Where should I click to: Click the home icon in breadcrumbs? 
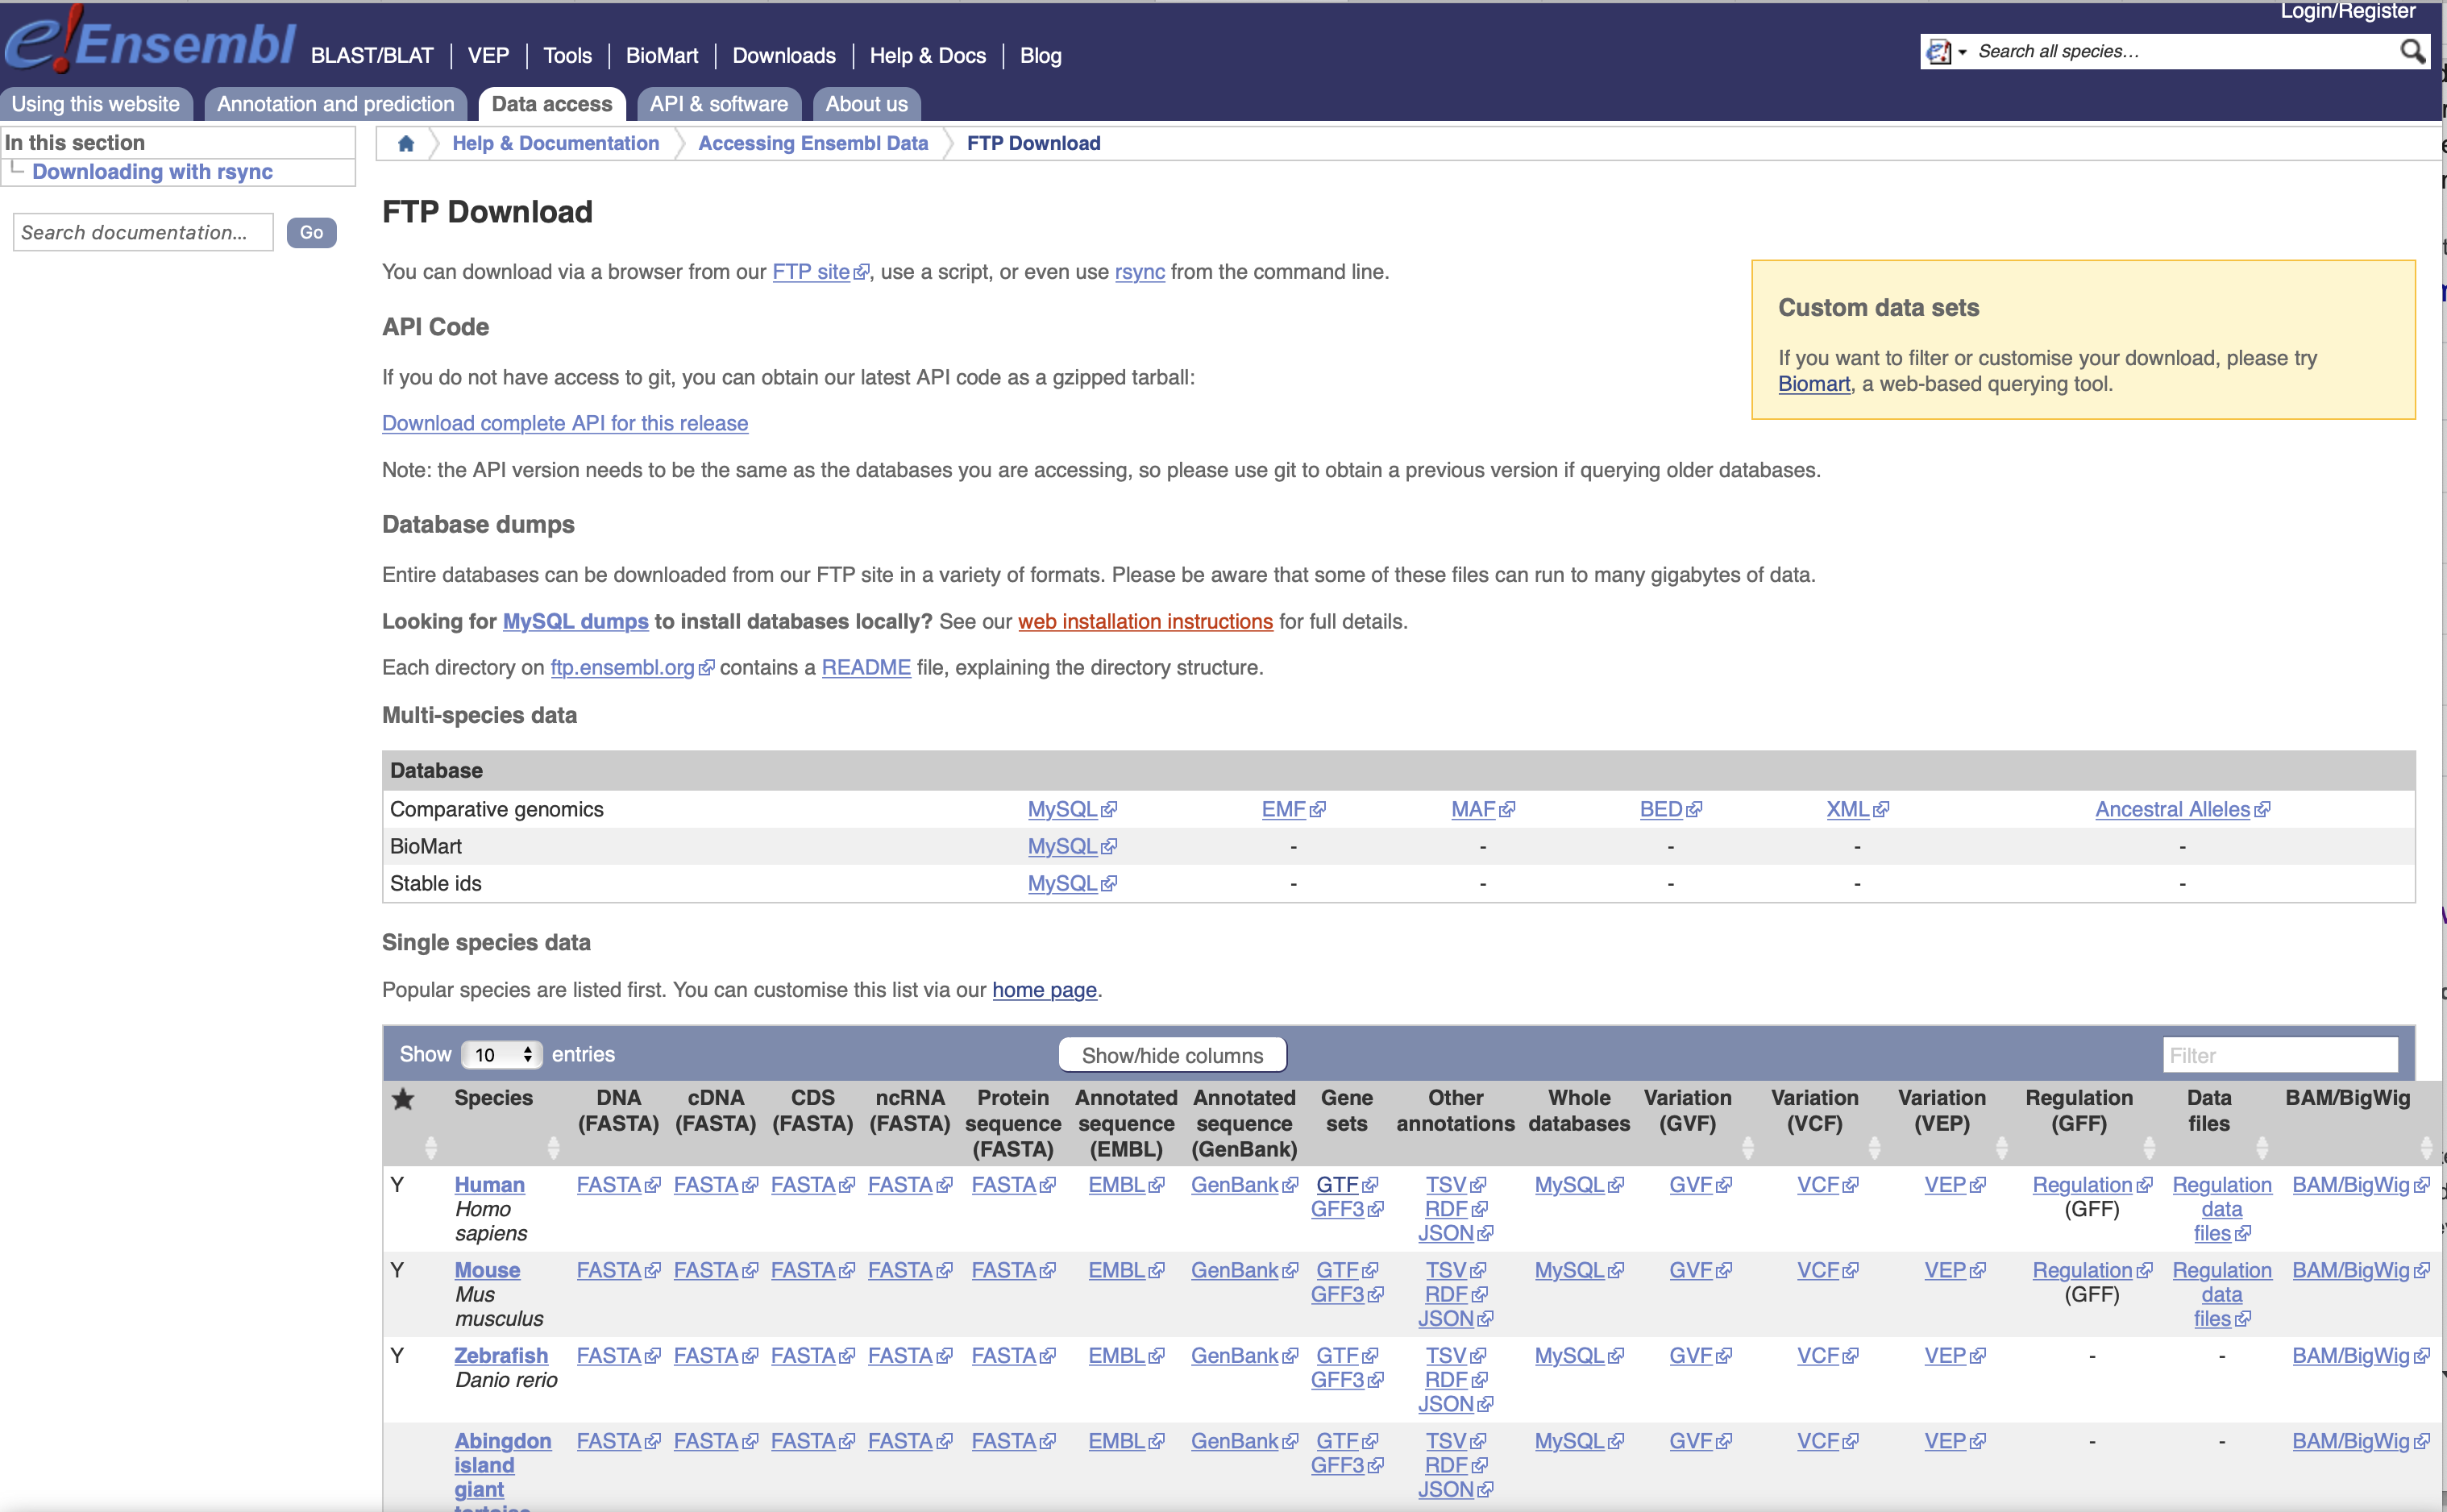point(405,143)
